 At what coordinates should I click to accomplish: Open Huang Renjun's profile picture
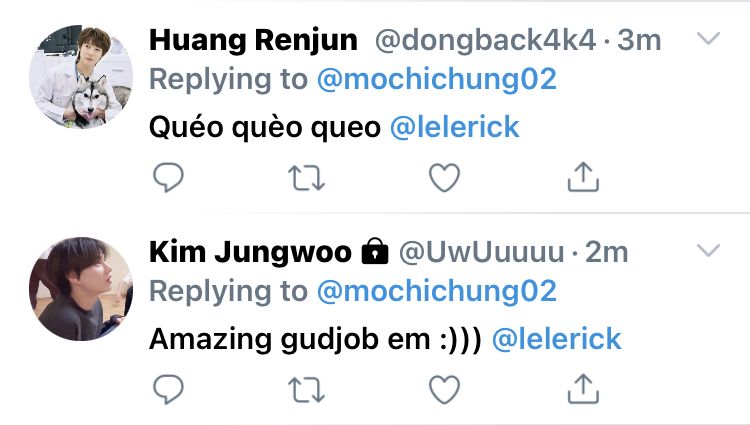(x=81, y=76)
